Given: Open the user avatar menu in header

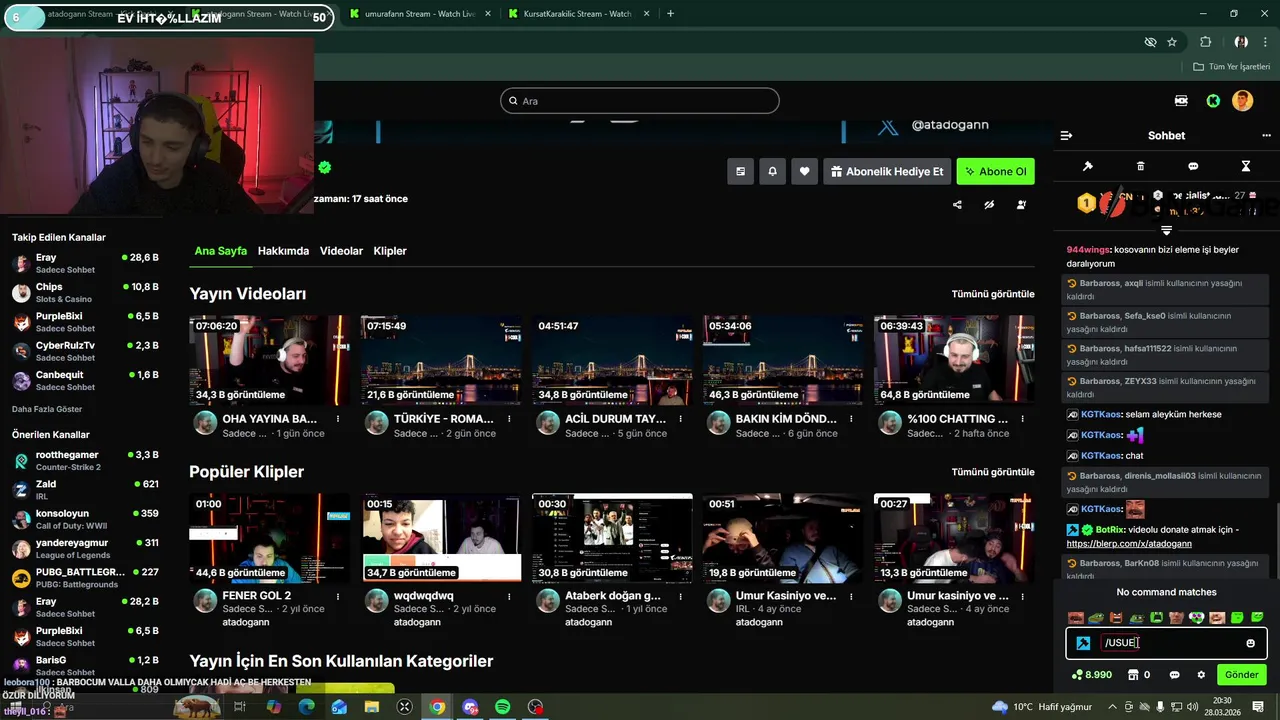Looking at the screenshot, I should click(1242, 101).
